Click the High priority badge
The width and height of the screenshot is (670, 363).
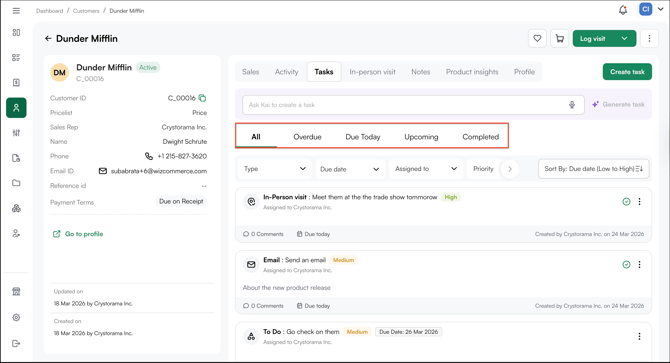[451, 197]
